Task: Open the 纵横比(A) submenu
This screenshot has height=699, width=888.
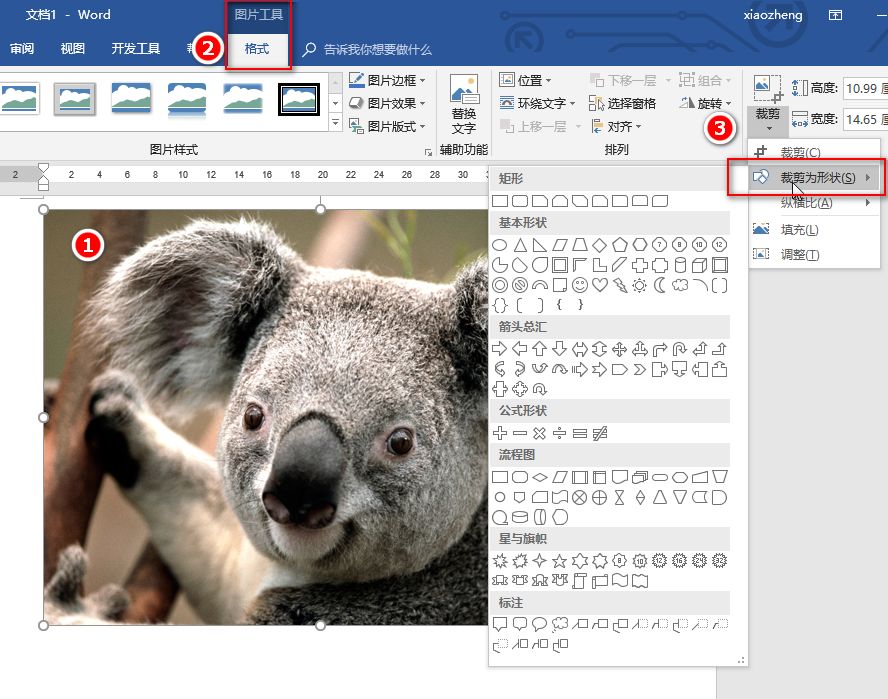Action: pyautogui.click(x=806, y=203)
